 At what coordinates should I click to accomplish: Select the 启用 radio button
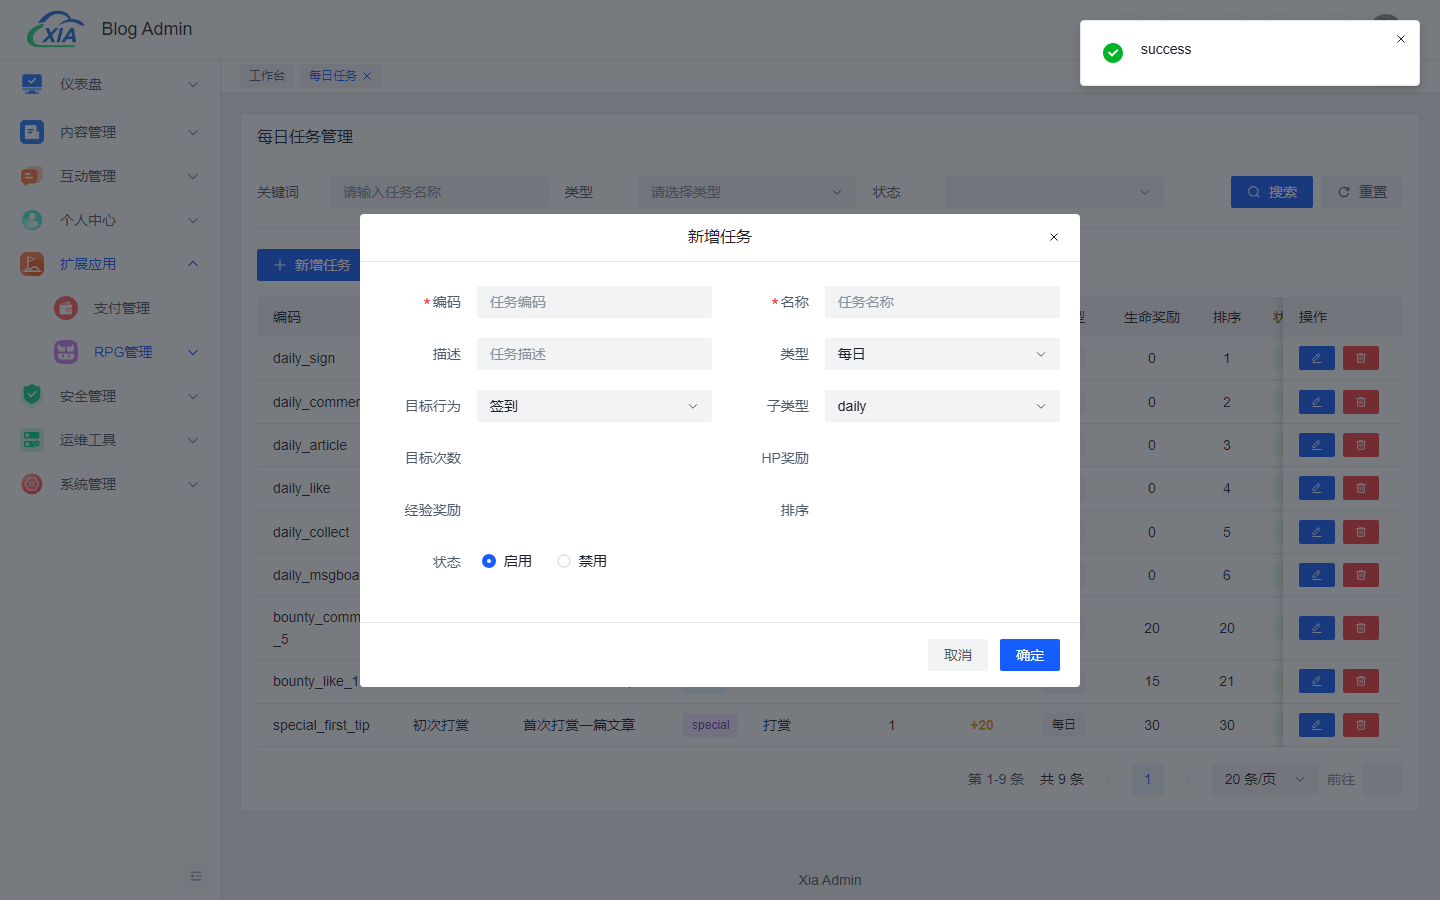(x=489, y=561)
